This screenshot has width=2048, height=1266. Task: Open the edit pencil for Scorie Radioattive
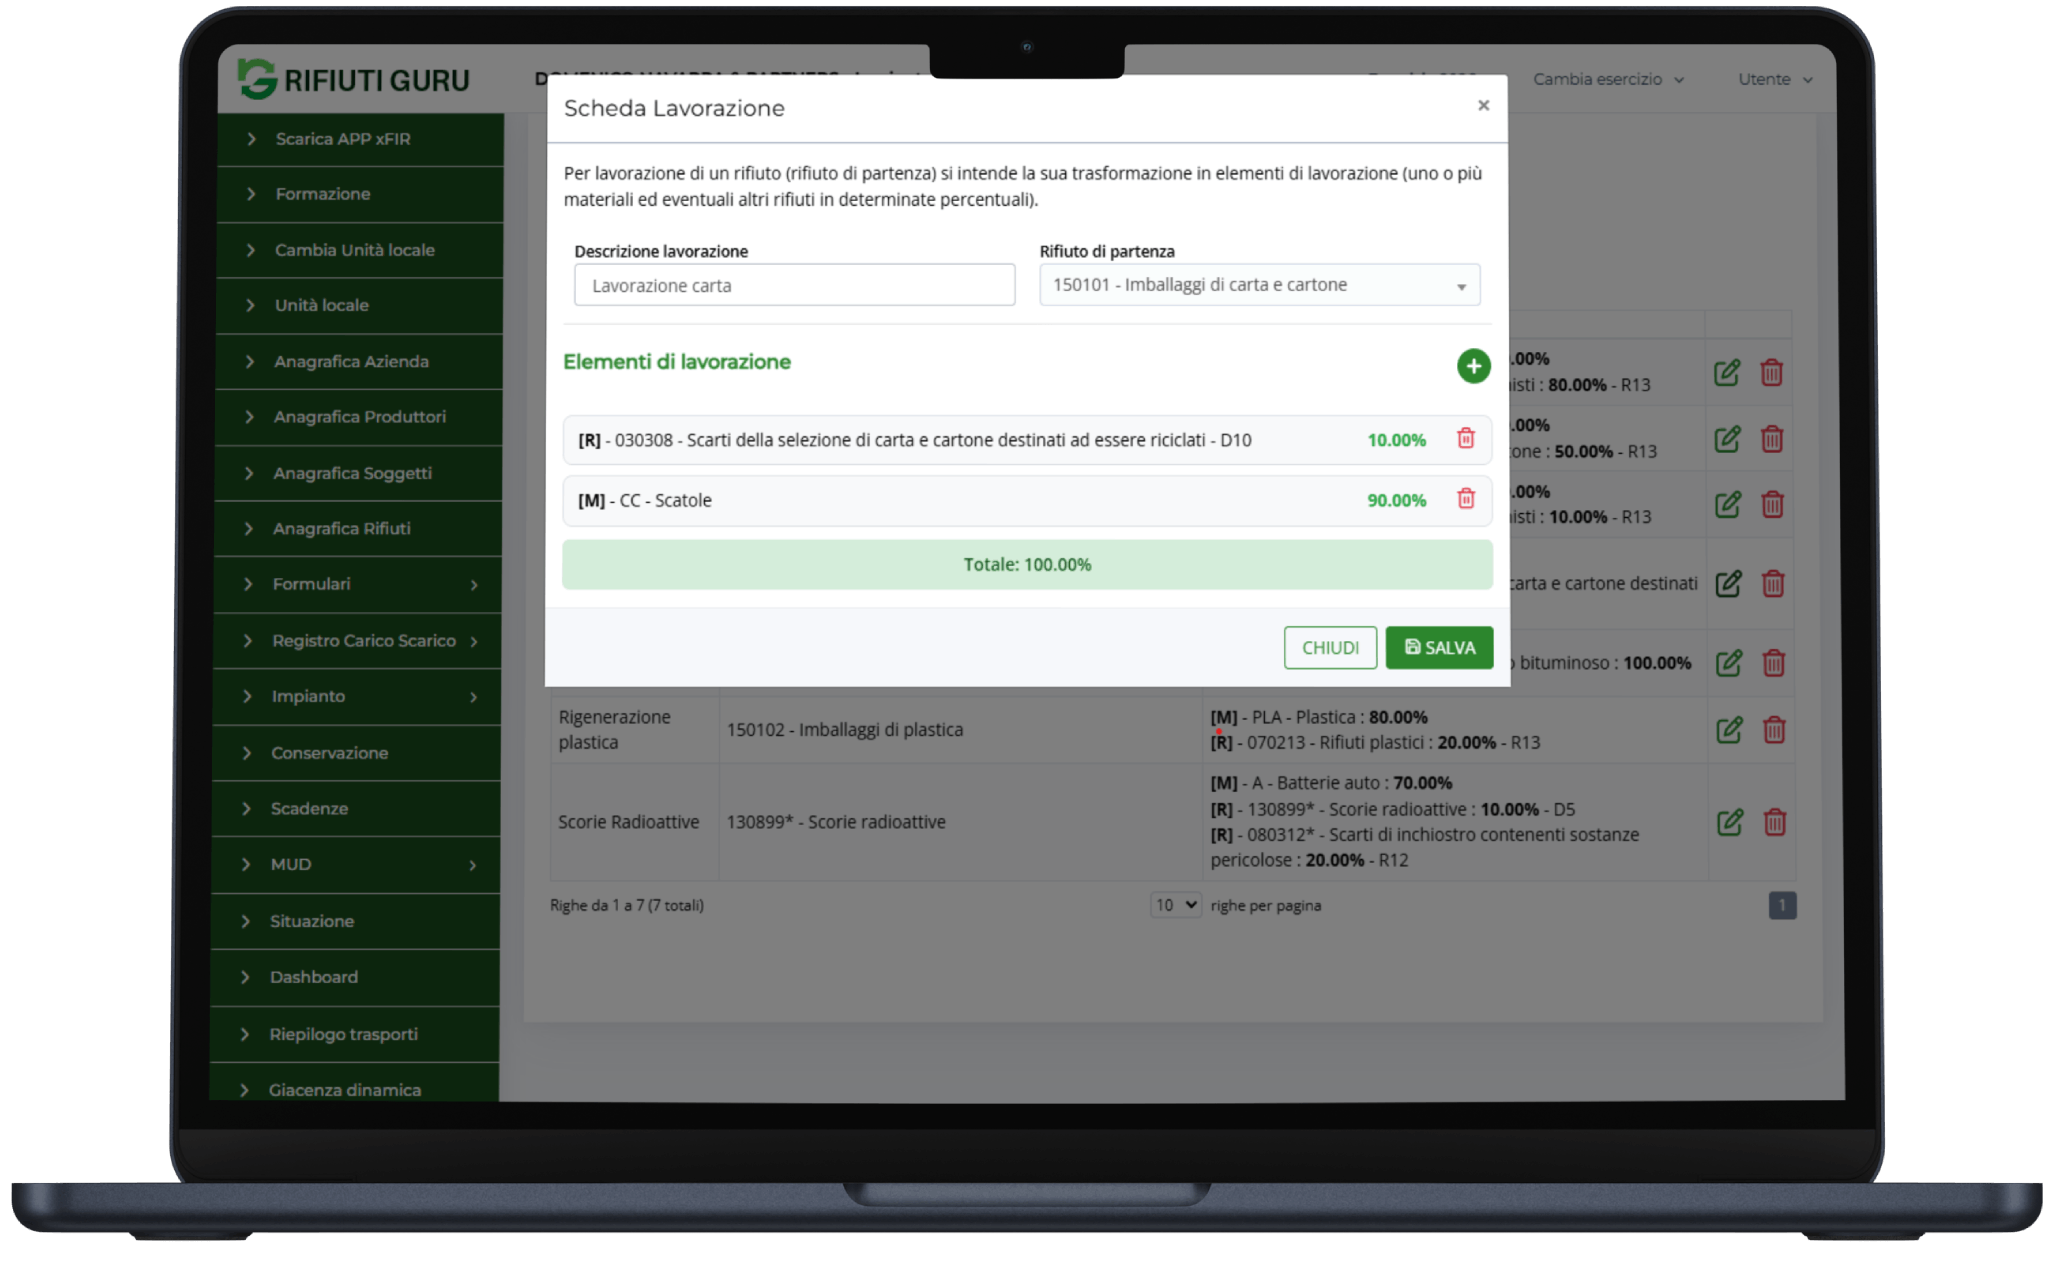[x=1728, y=822]
